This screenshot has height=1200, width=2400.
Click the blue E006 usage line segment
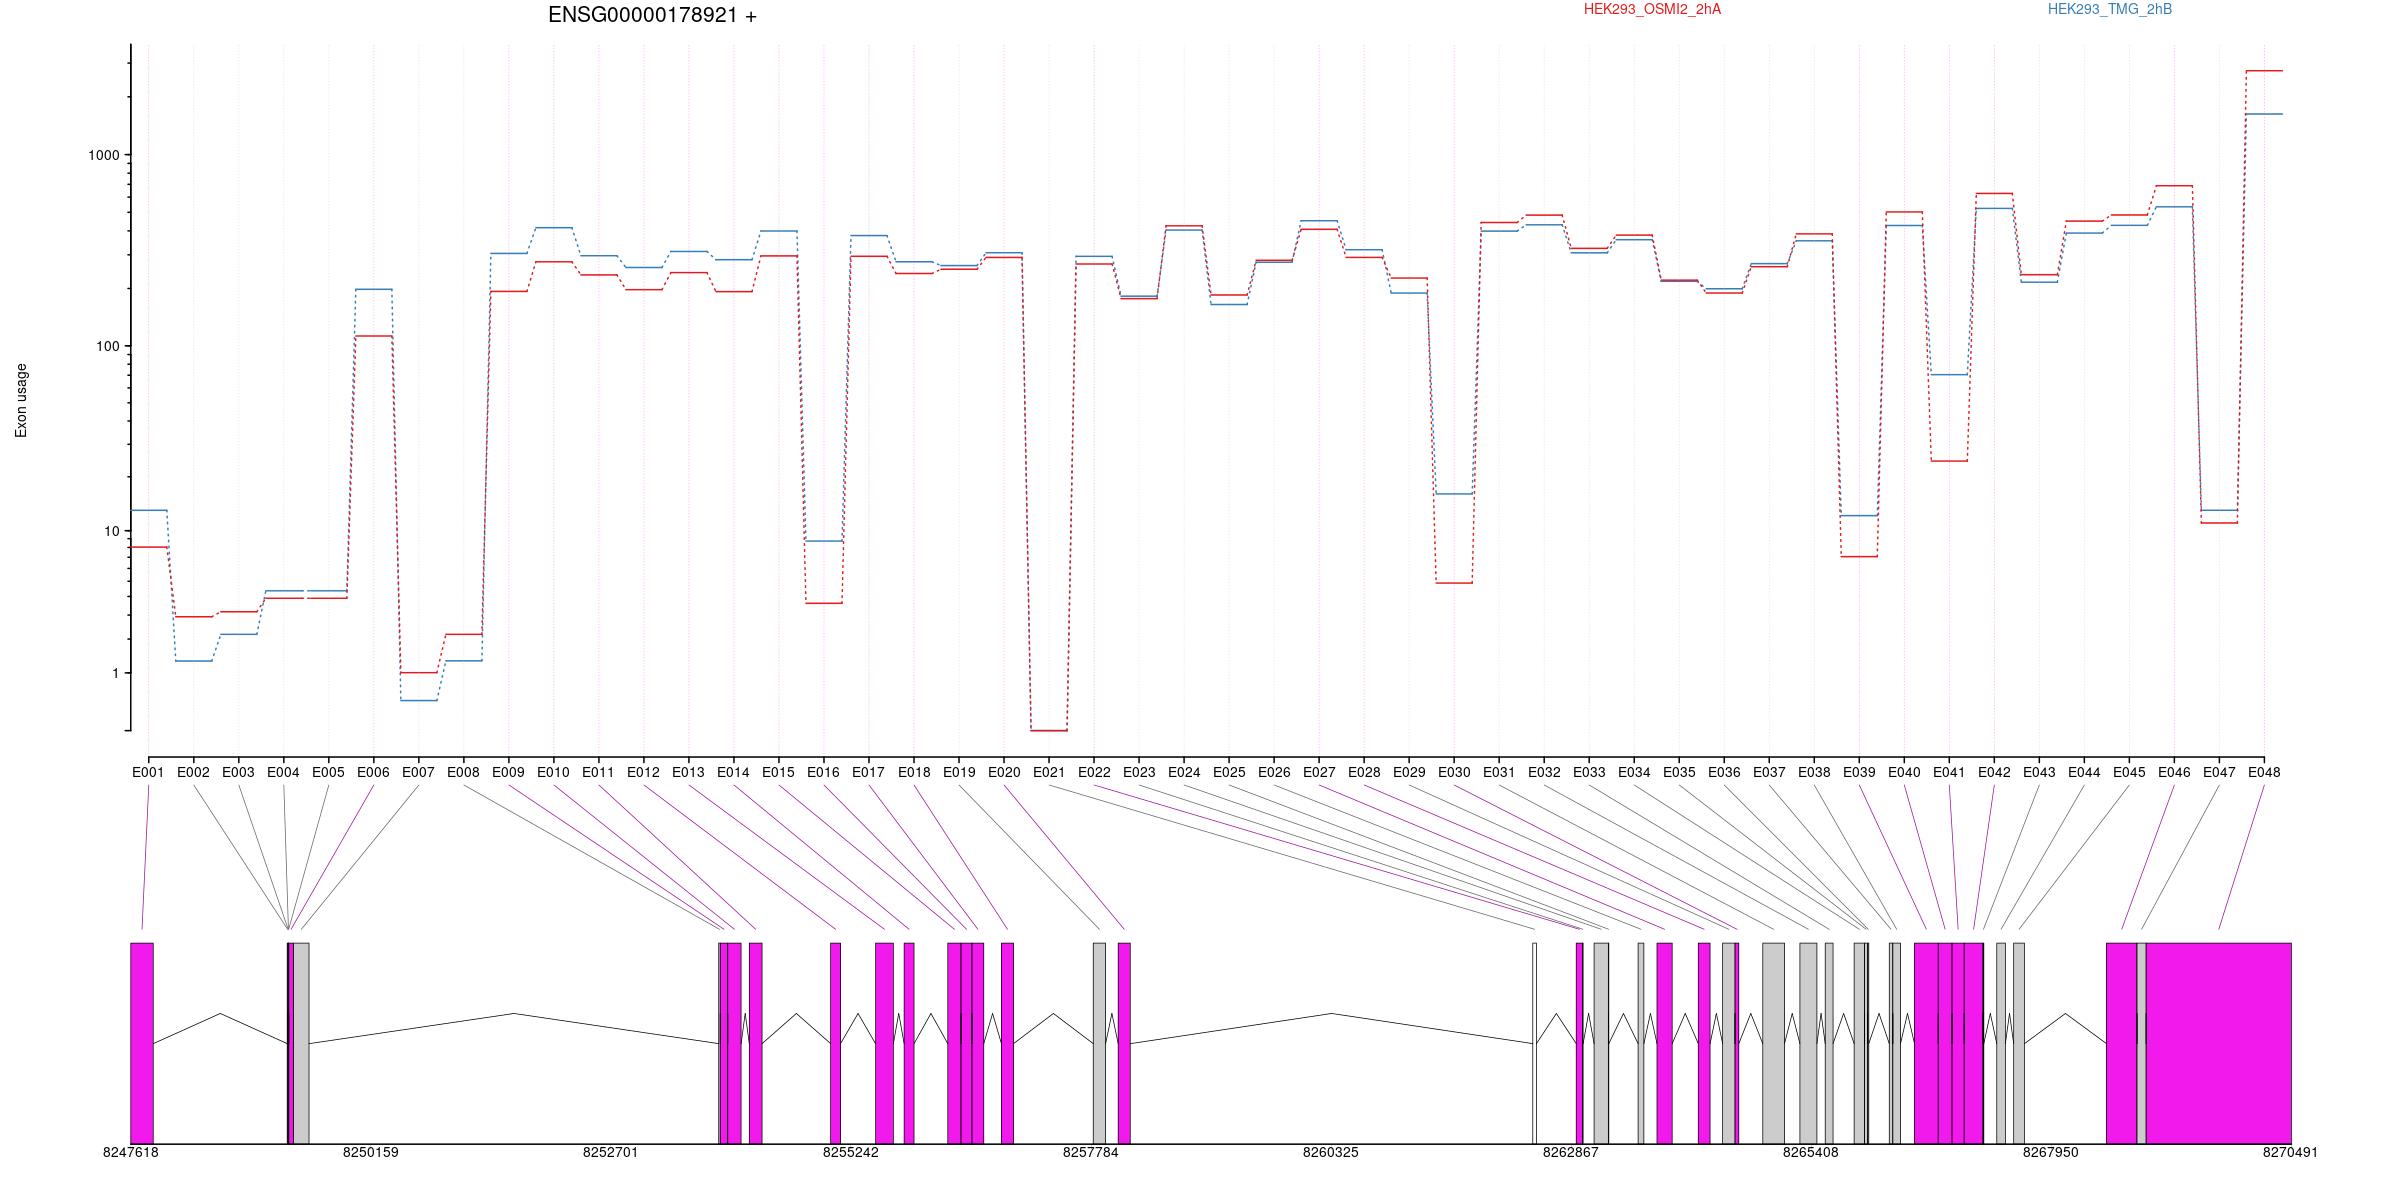(x=373, y=289)
